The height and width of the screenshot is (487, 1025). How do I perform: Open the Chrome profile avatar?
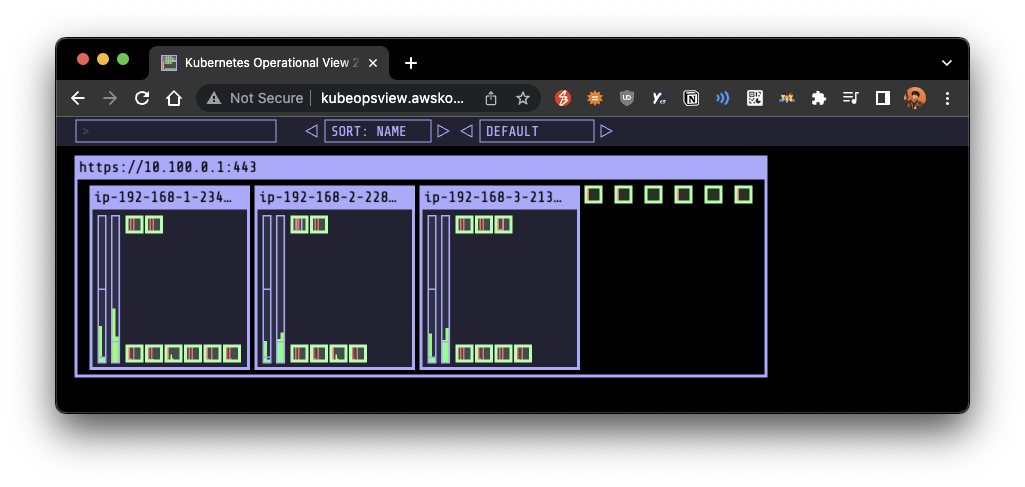tap(915, 98)
